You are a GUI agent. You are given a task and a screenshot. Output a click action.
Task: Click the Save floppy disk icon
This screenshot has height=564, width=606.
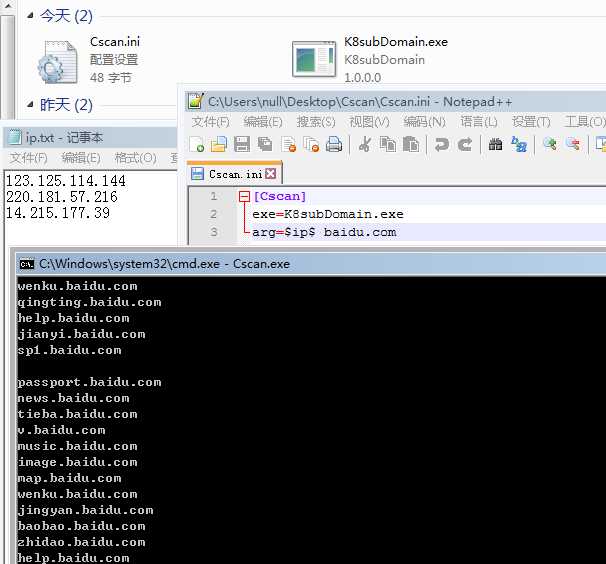pos(242,145)
